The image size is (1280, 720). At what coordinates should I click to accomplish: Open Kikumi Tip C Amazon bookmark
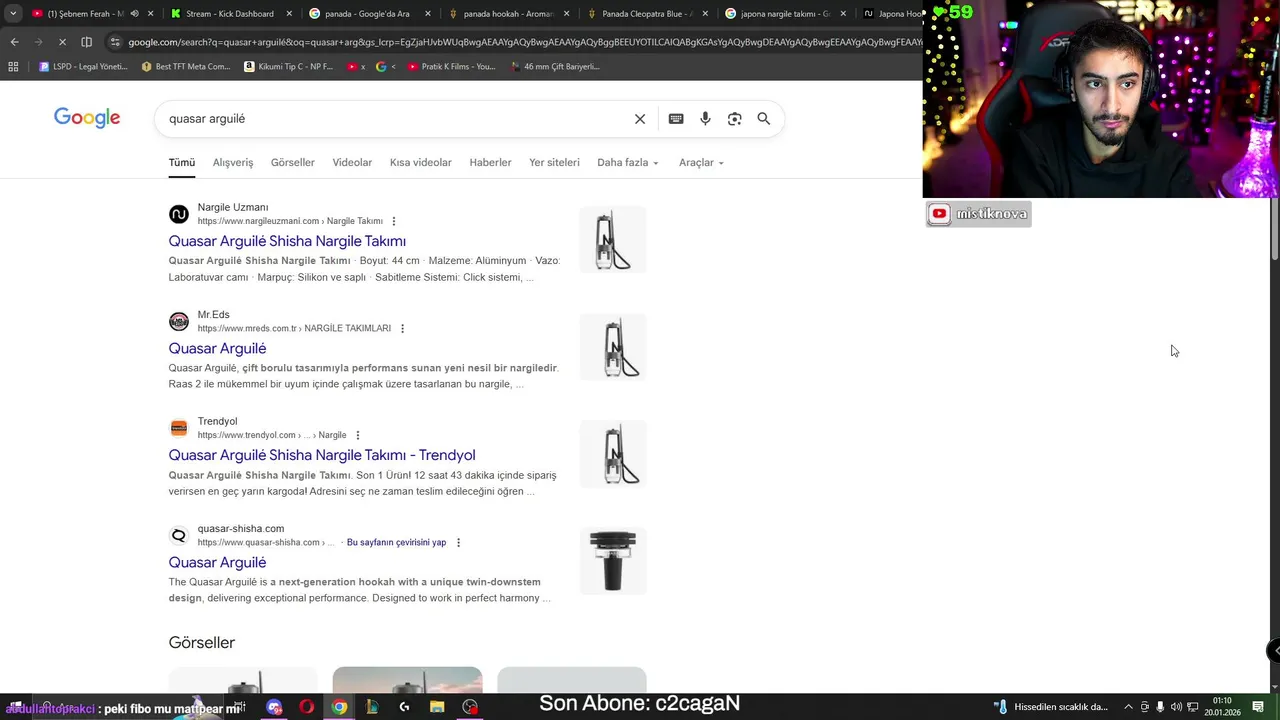(x=289, y=67)
